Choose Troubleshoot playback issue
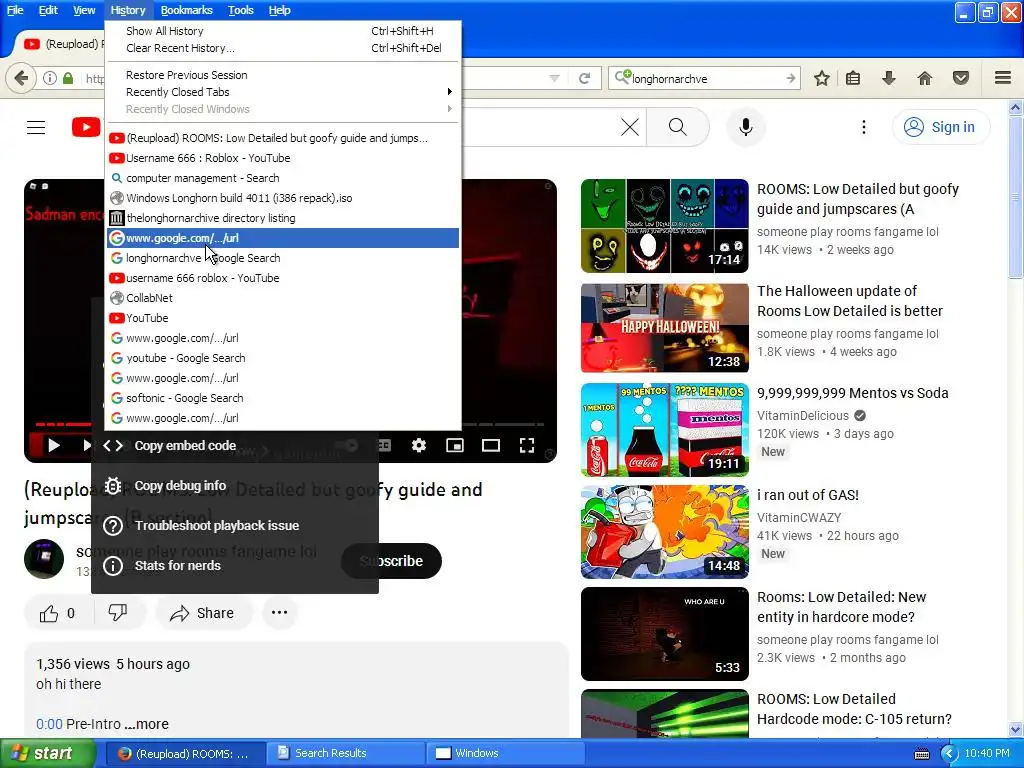 (x=235, y=526)
